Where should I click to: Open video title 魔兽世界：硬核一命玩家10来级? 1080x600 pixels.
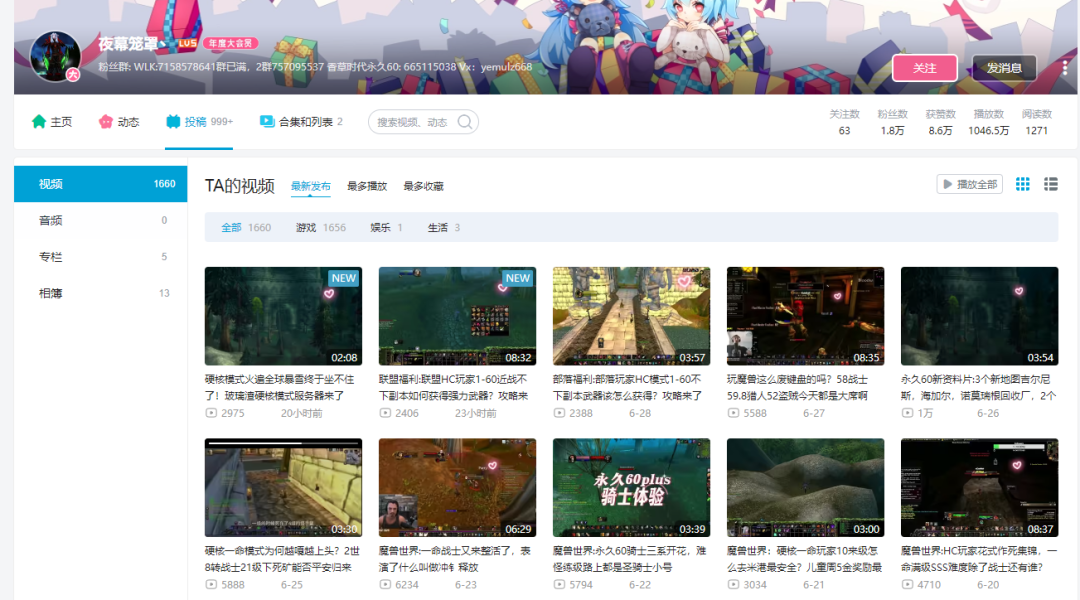804,559
